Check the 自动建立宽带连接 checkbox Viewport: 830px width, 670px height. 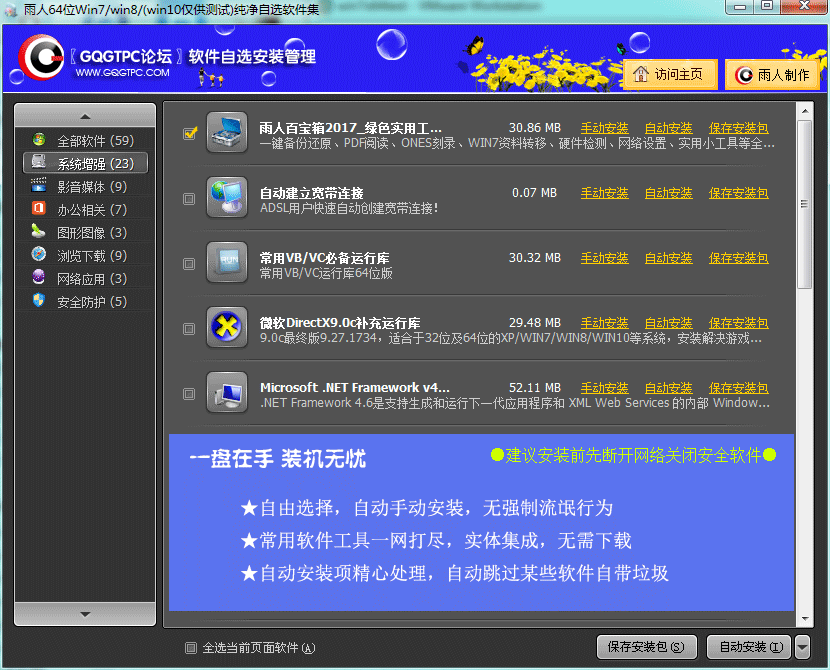click(189, 199)
